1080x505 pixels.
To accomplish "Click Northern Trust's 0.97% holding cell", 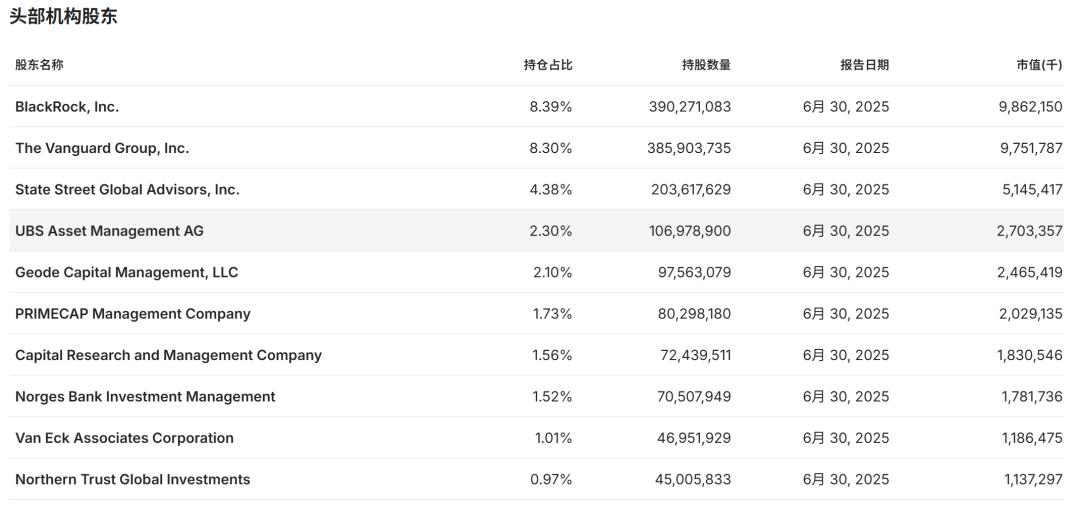I will pos(551,480).
